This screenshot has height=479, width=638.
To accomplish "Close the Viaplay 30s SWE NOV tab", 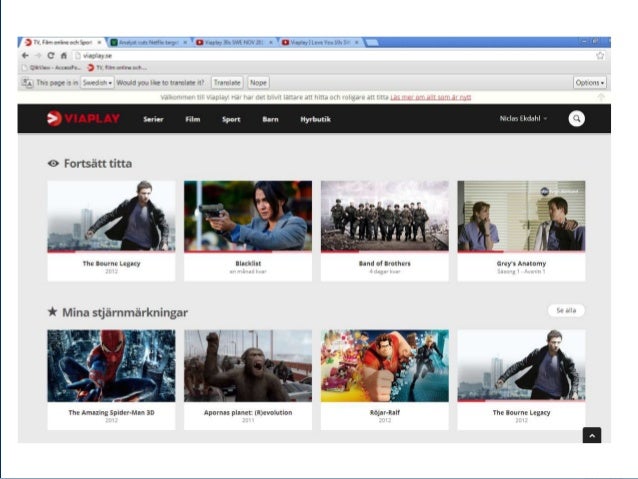I will click(x=271, y=42).
